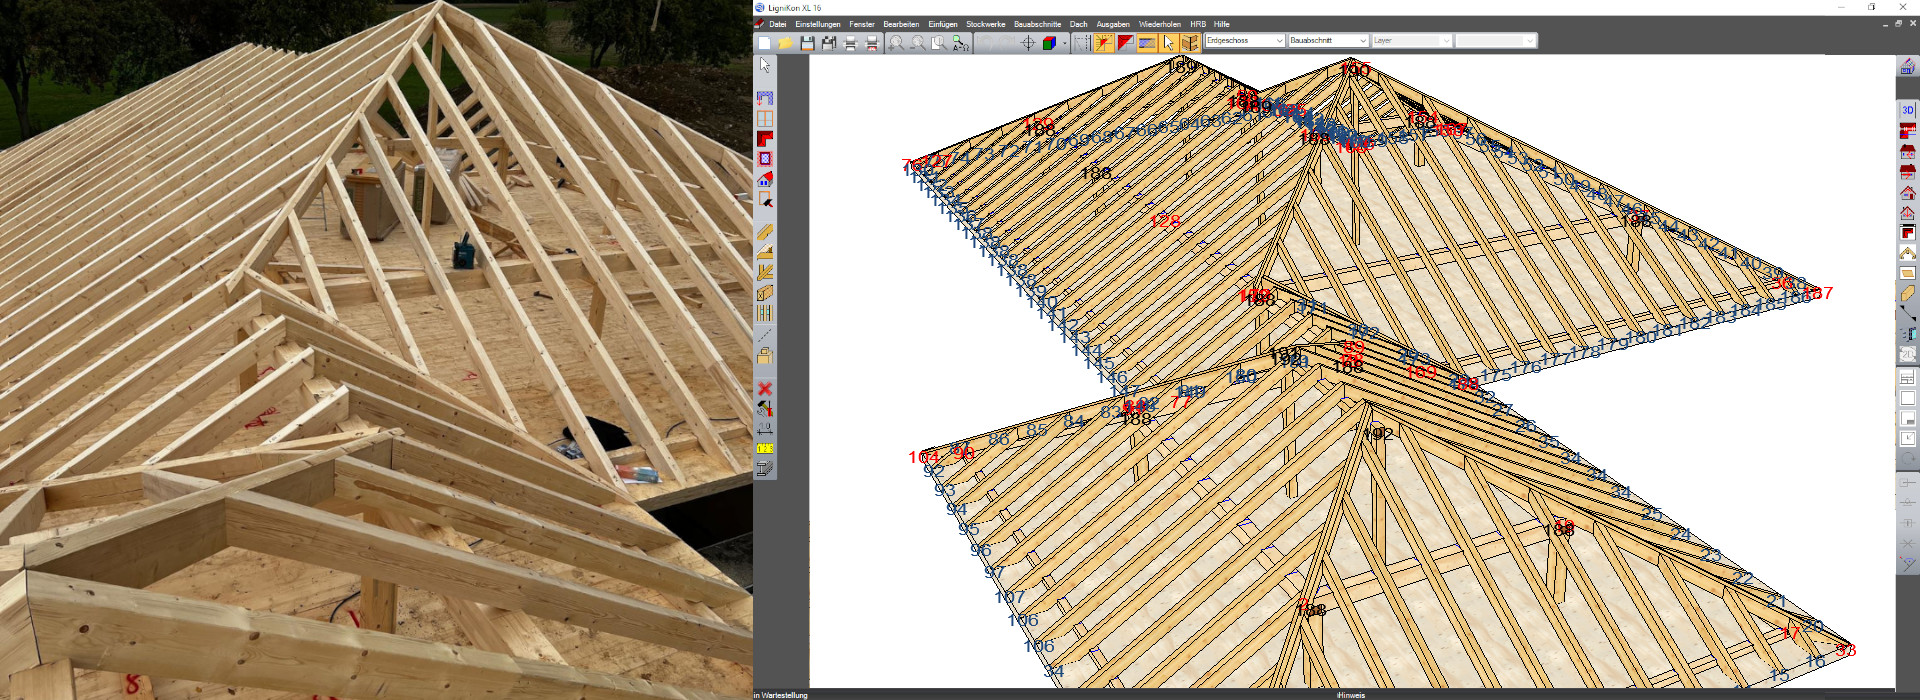Click the new blank document icon

[x=764, y=43]
